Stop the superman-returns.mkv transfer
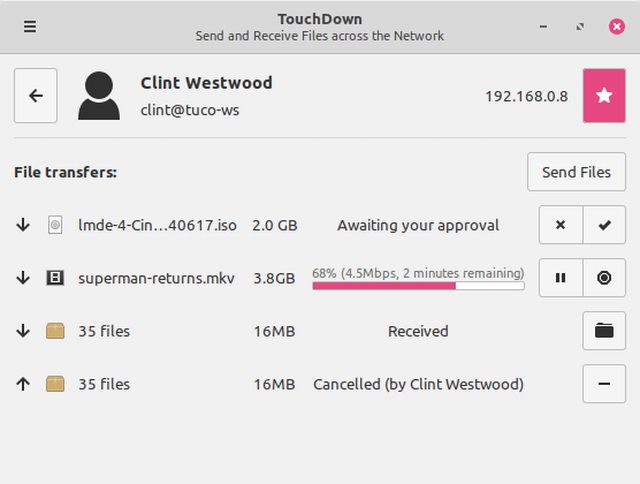Viewport: 640px width, 484px height. click(x=604, y=278)
